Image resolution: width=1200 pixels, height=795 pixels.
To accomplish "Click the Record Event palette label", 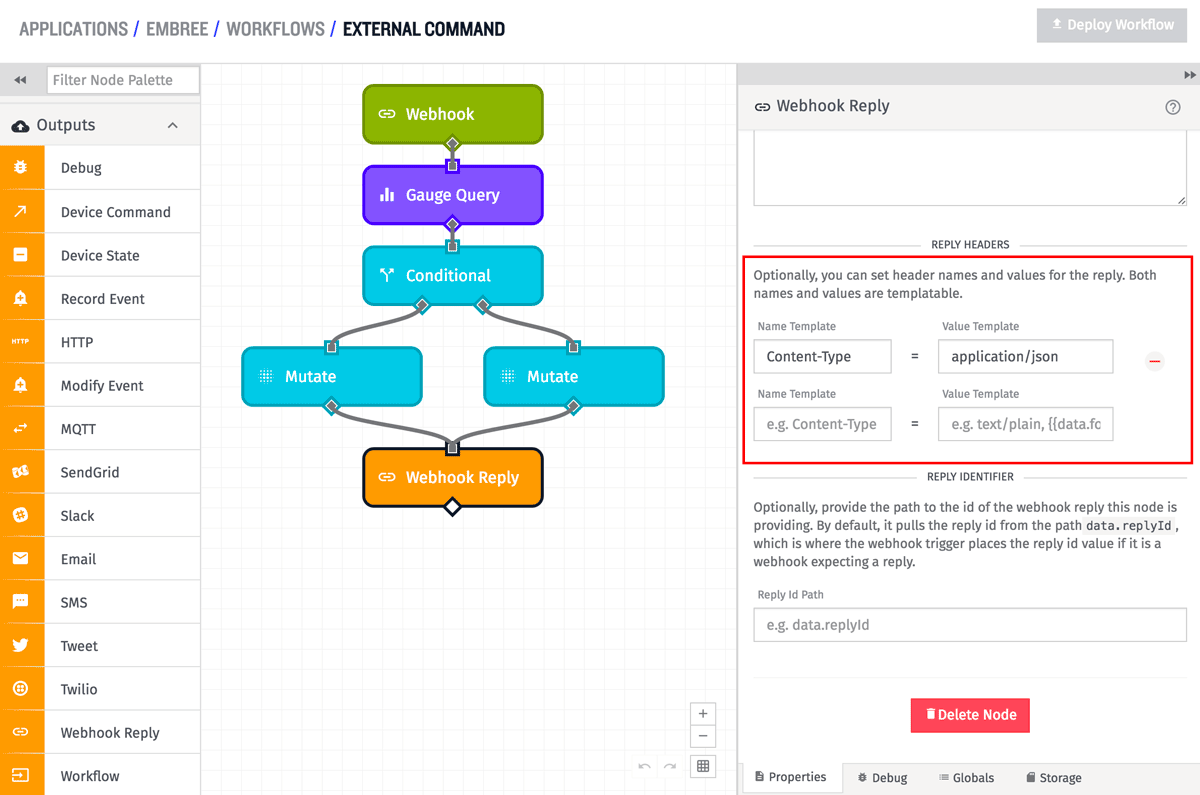I will (103, 299).
